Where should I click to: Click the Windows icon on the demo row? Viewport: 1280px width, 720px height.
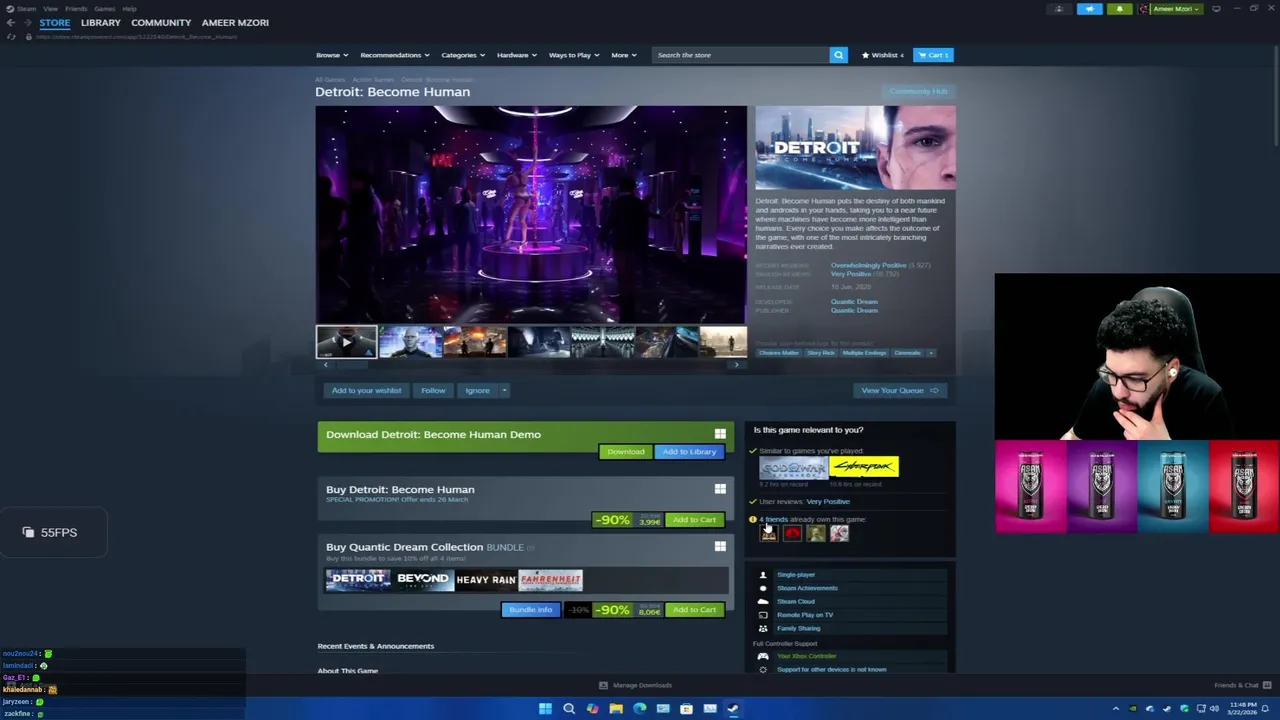tap(720, 434)
